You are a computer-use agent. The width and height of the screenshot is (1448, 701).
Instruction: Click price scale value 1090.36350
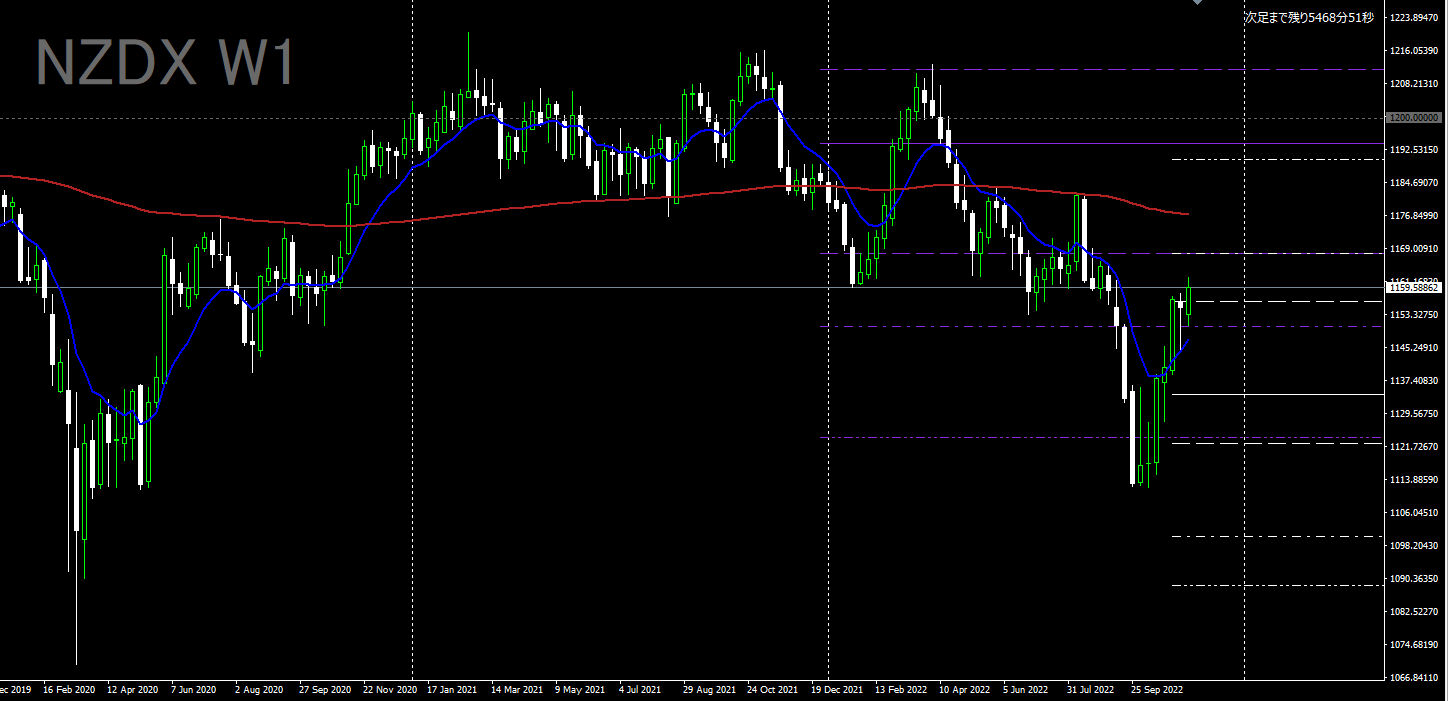coord(1414,579)
